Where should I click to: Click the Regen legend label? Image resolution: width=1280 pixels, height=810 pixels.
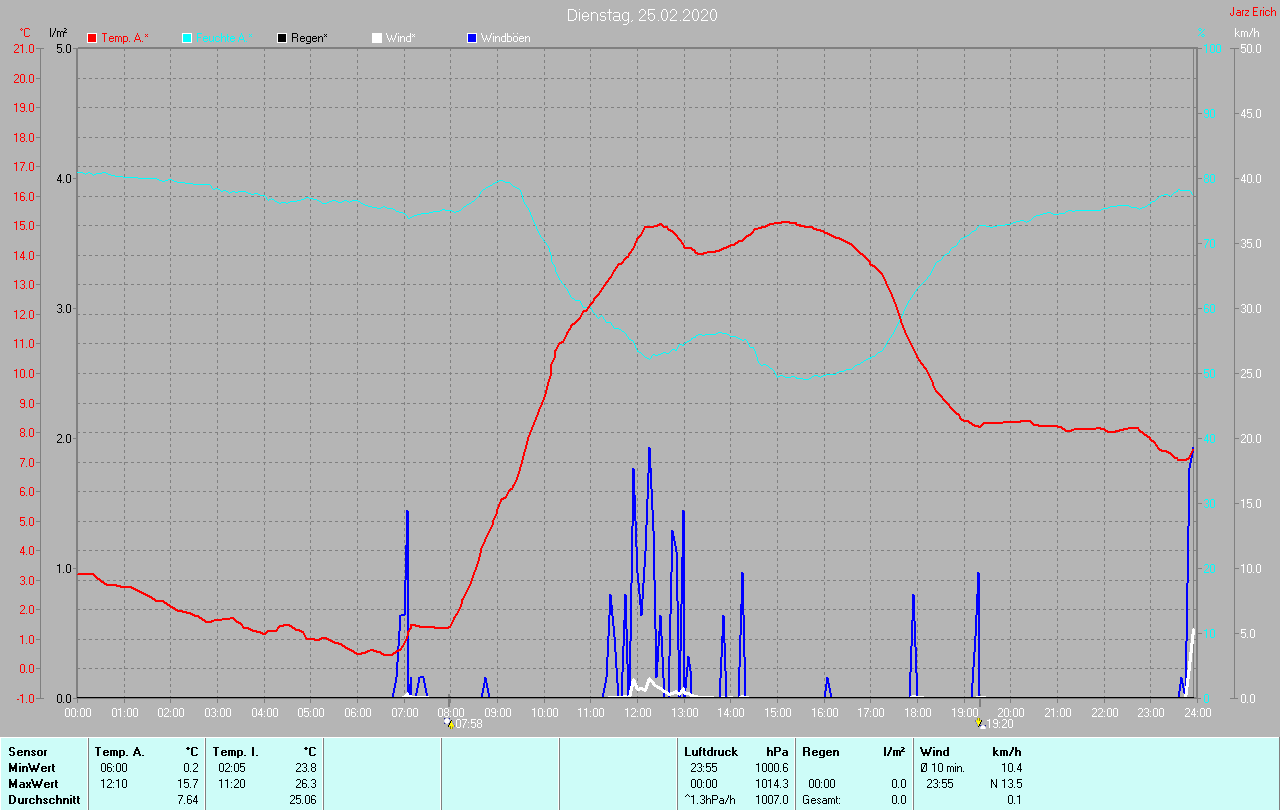[311, 38]
